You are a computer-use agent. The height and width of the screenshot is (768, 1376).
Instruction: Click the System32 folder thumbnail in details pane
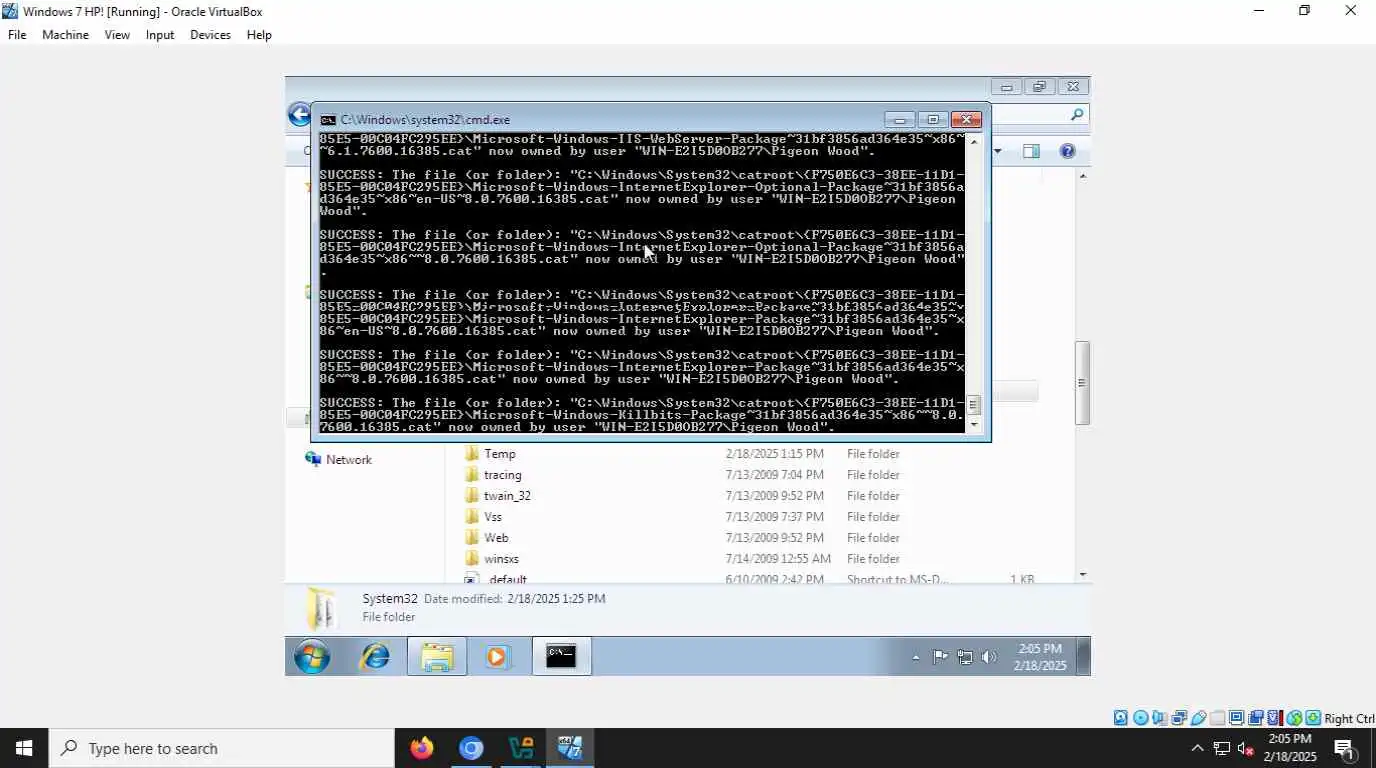[x=322, y=608]
